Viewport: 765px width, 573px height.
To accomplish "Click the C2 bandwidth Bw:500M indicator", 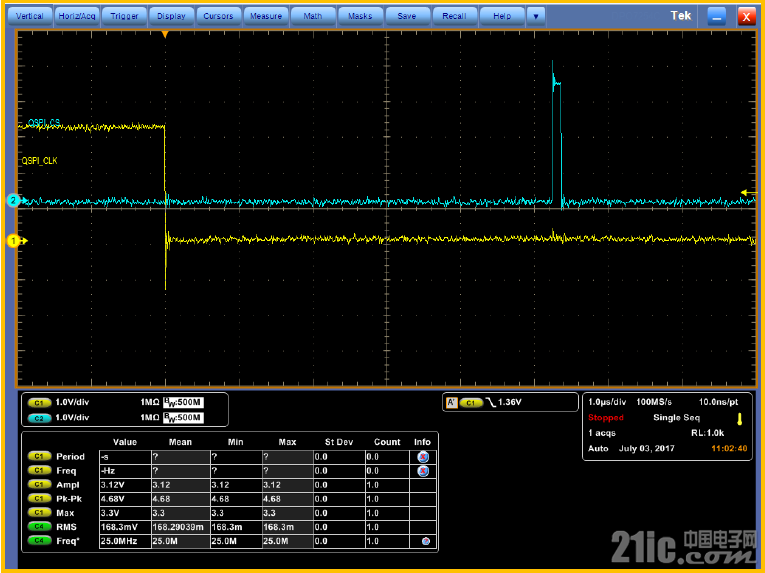I will point(183,418).
